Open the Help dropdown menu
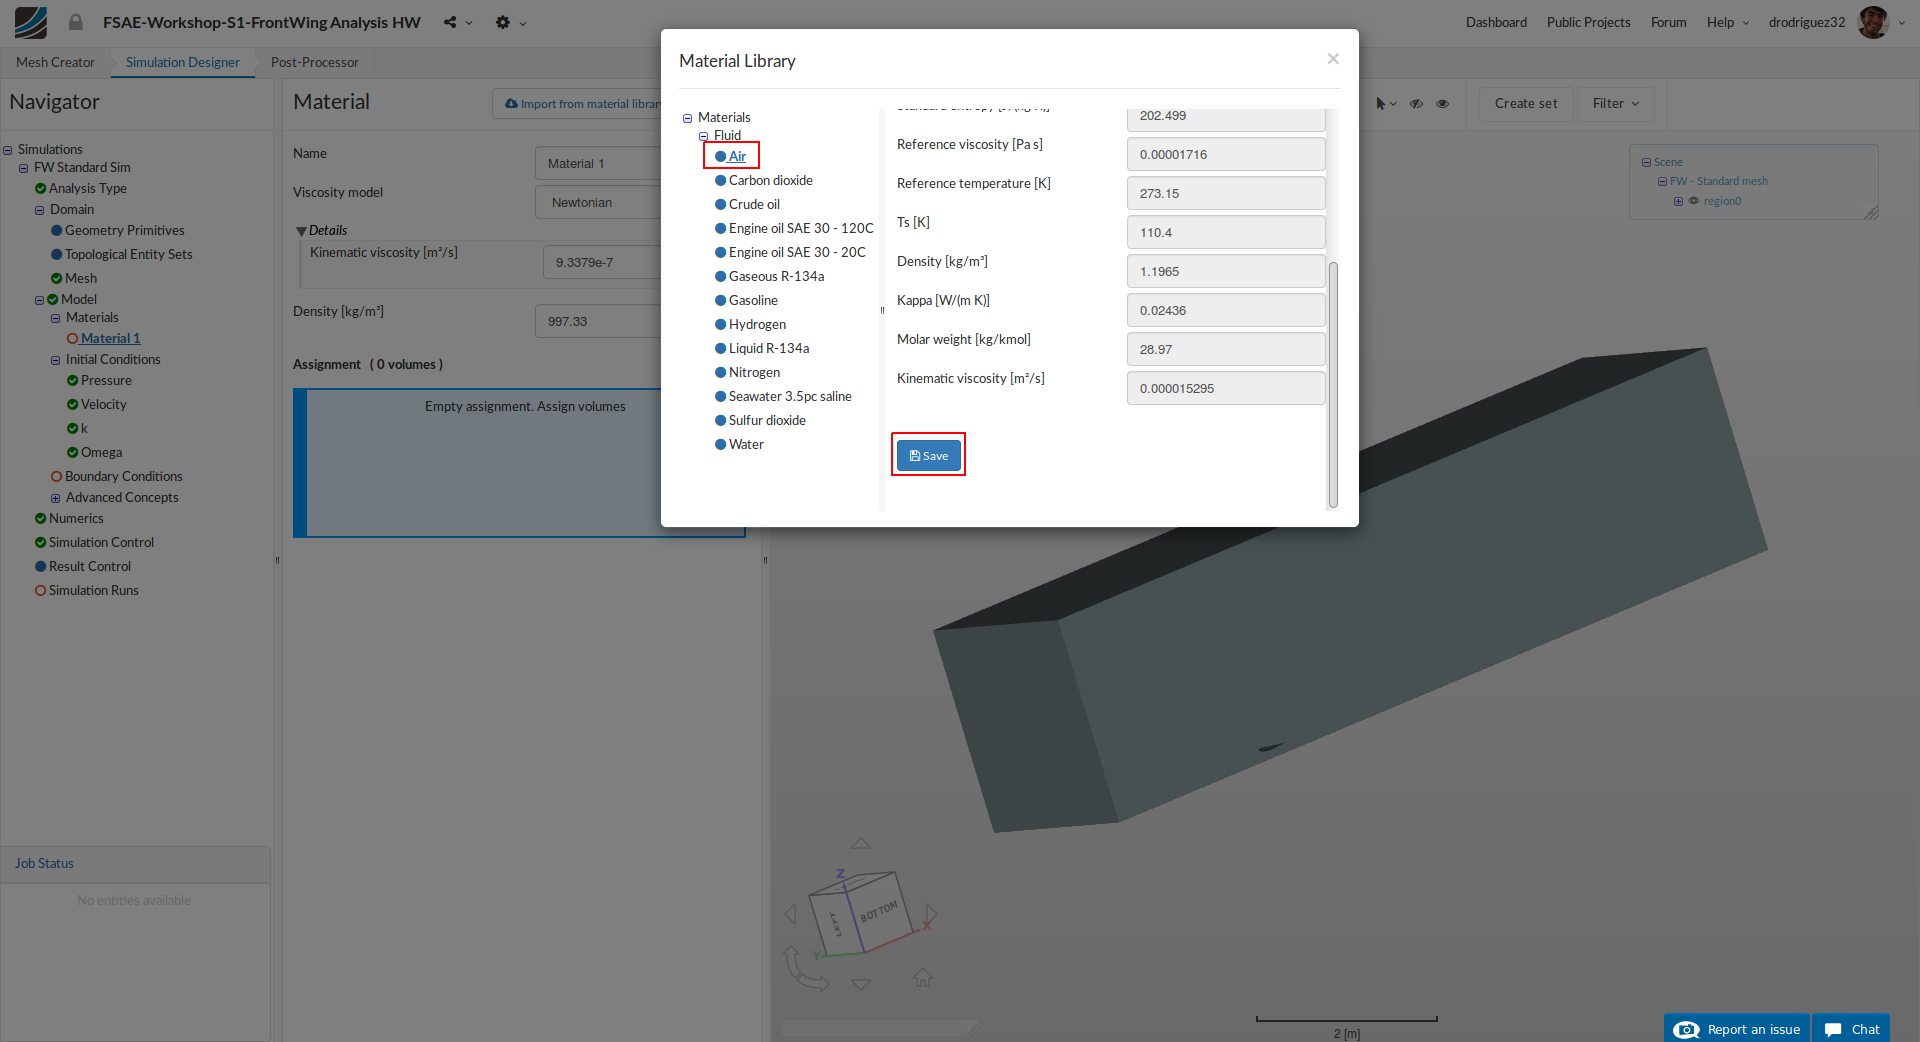 (x=1727, y=22)
